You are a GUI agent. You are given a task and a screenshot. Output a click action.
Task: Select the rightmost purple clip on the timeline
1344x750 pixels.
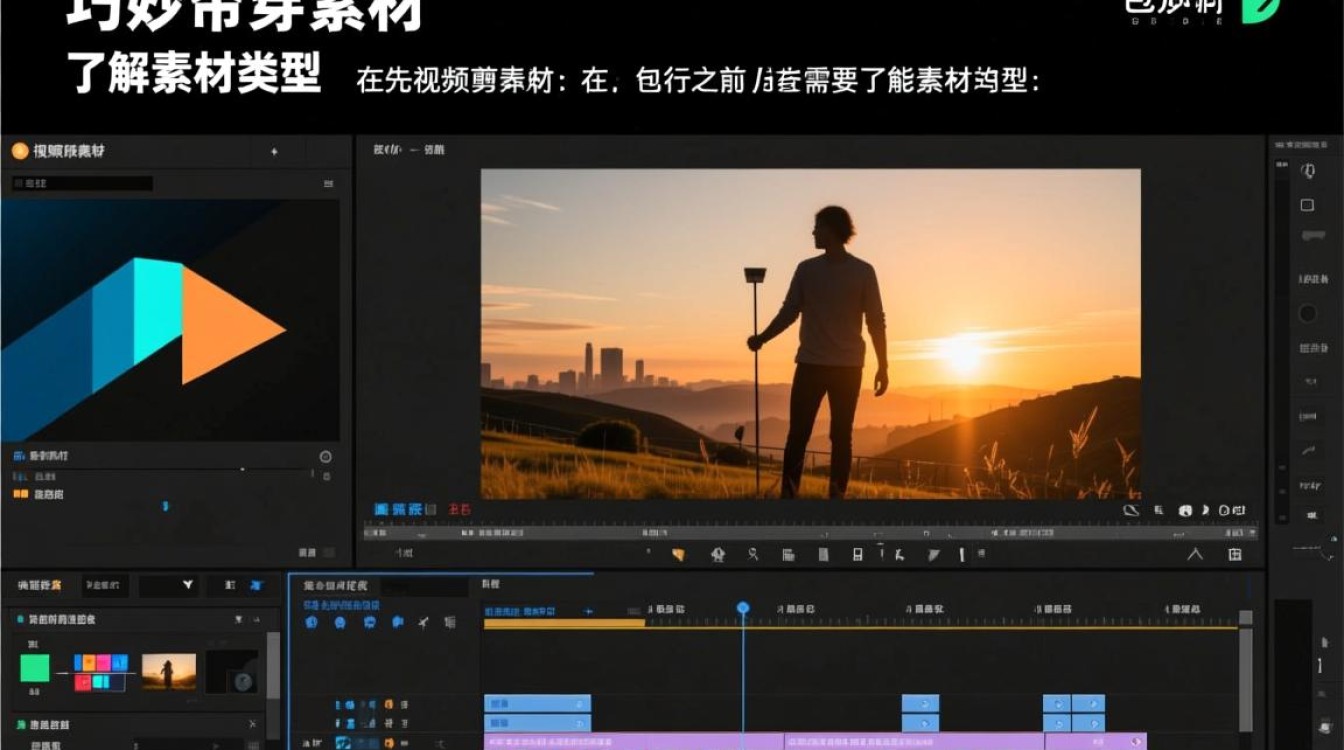1096,742
